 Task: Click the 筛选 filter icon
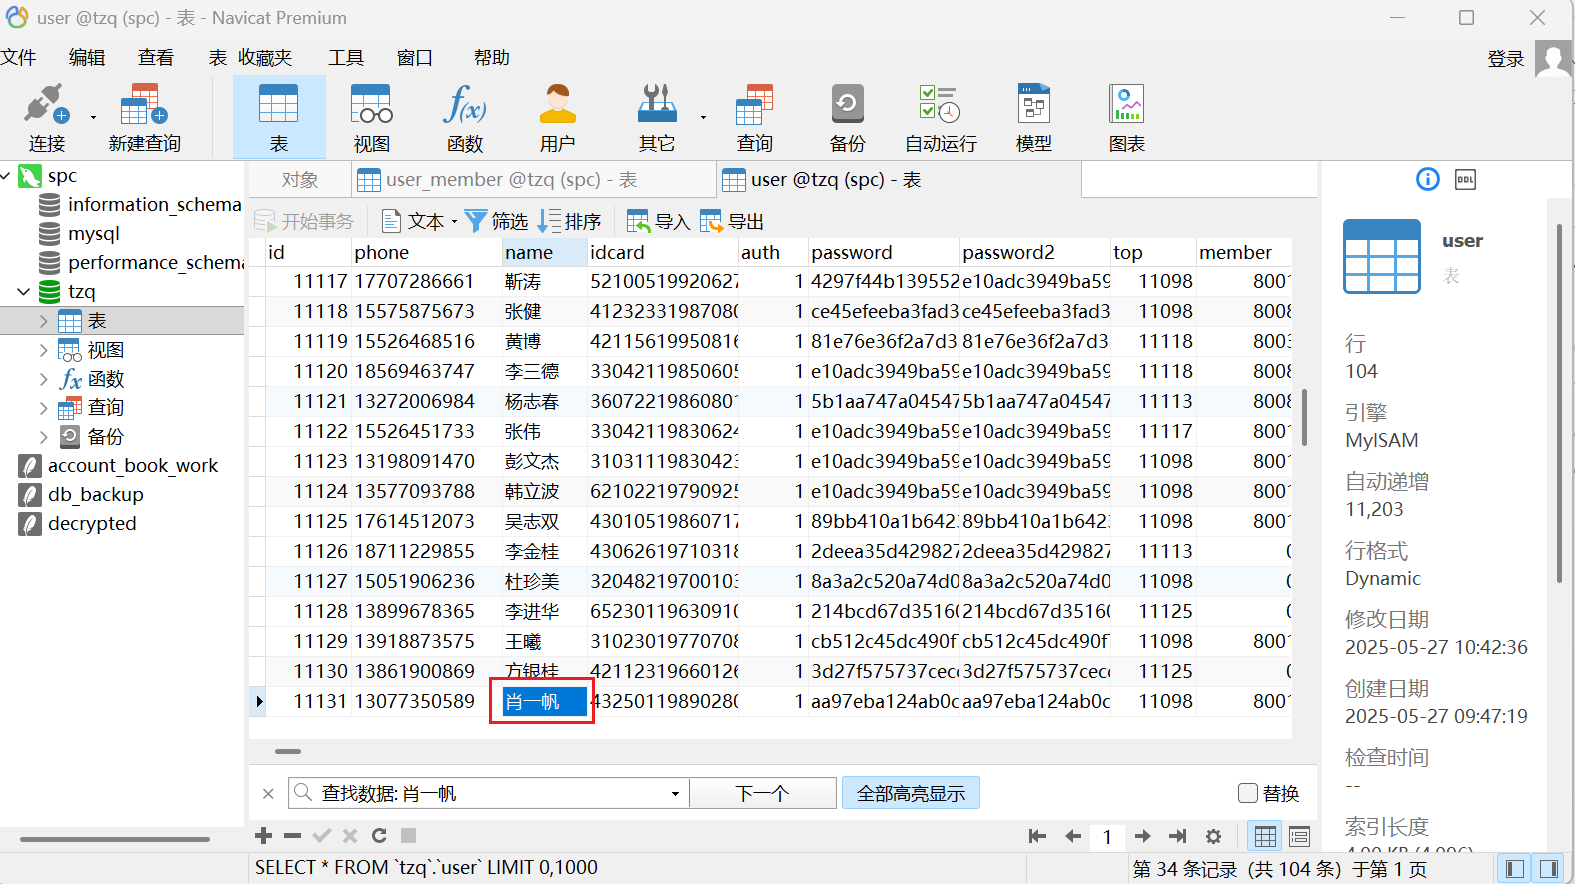click(477, 221)
